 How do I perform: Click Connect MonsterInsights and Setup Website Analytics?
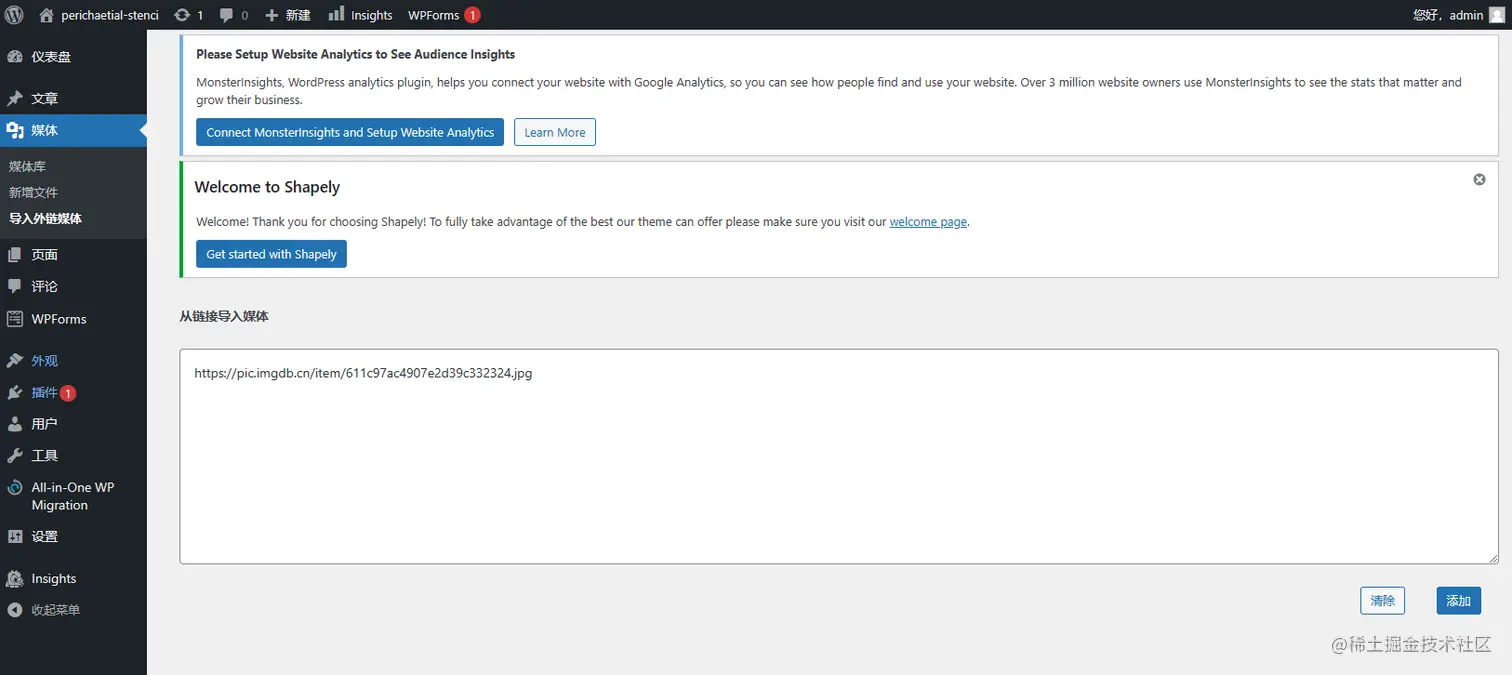pyautogui.click(x=350, y=132)
